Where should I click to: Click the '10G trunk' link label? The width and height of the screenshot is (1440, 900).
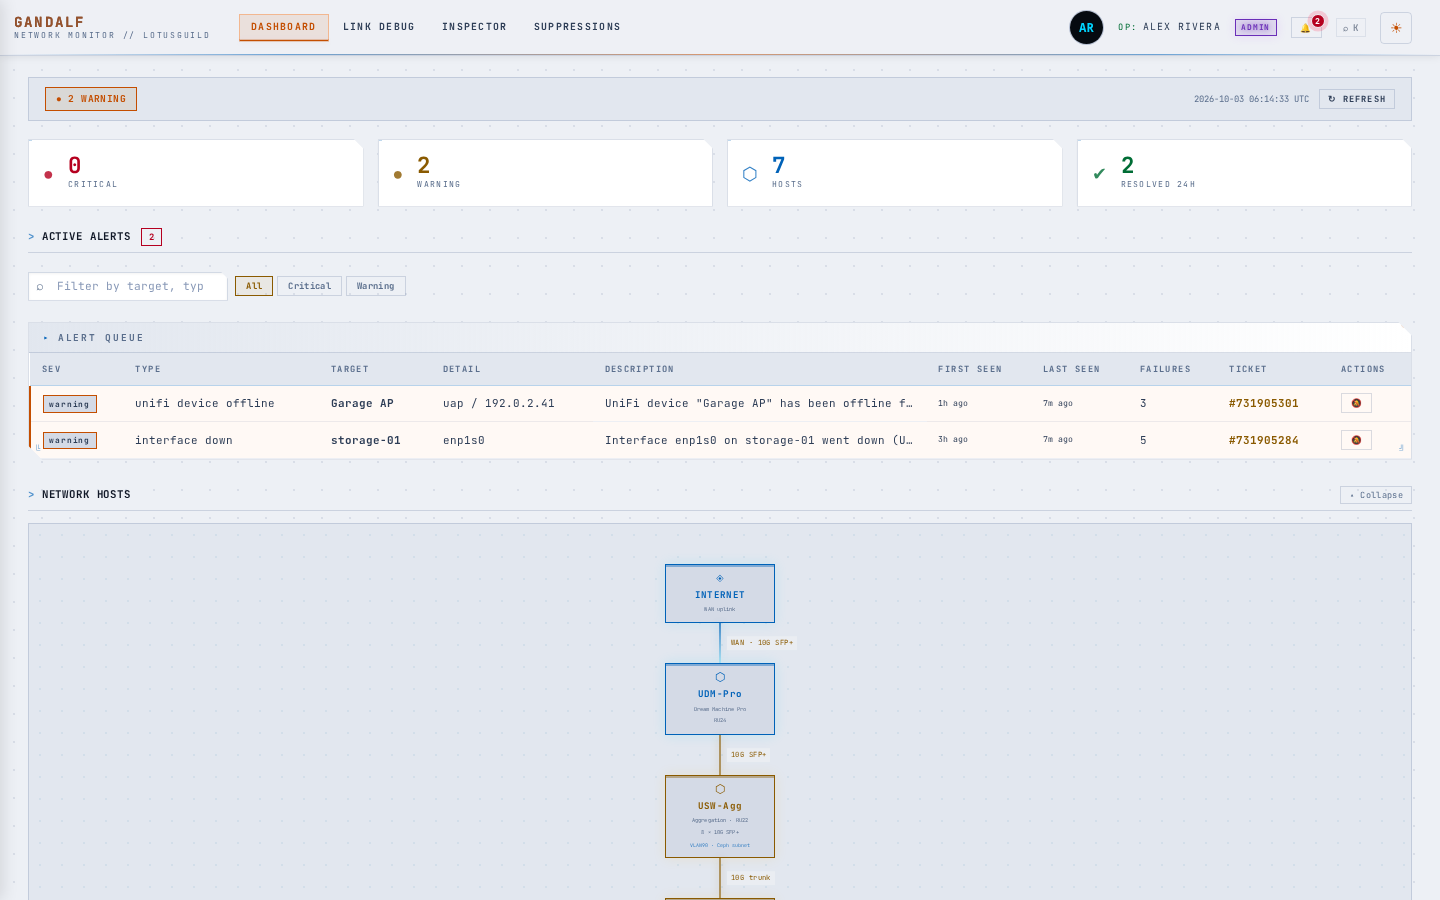(x=751, y=878)
